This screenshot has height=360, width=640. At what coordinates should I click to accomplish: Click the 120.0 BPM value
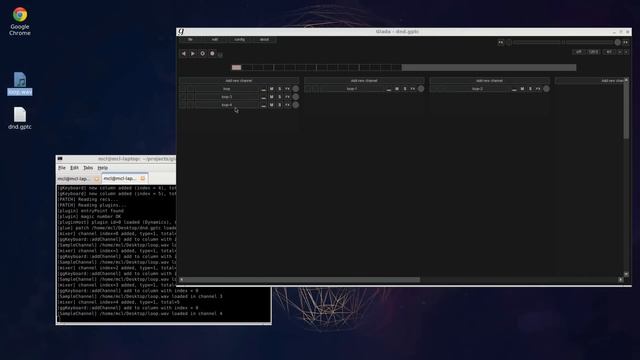[x=593, y=52]
